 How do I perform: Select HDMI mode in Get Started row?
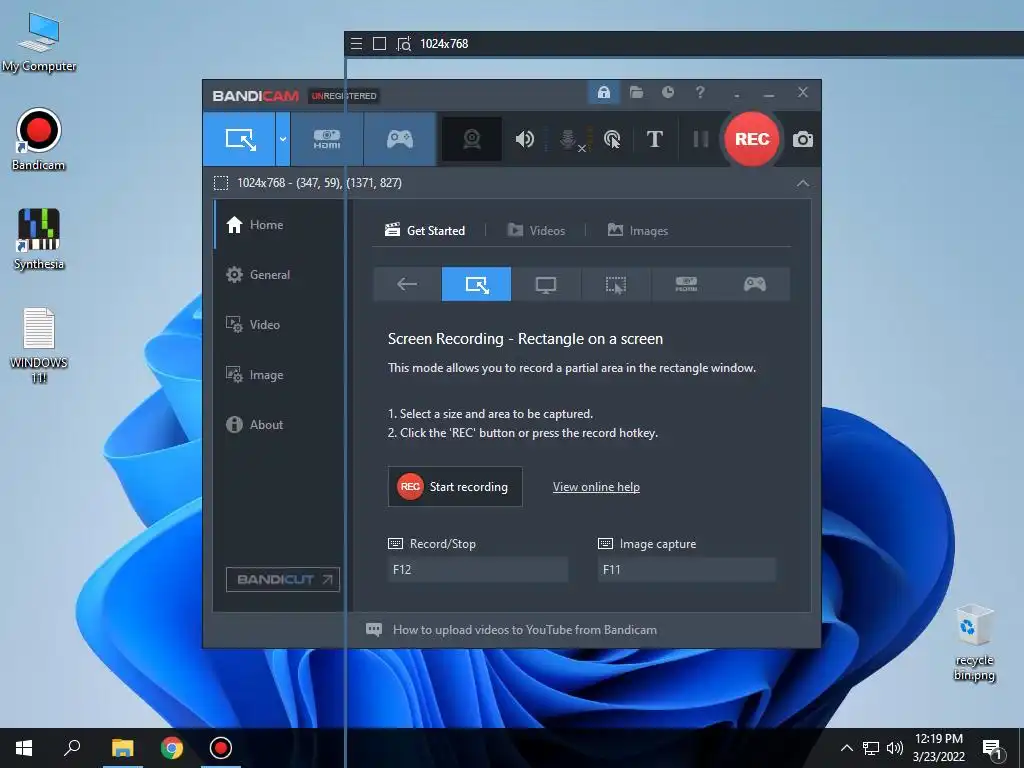pos(686,284)
